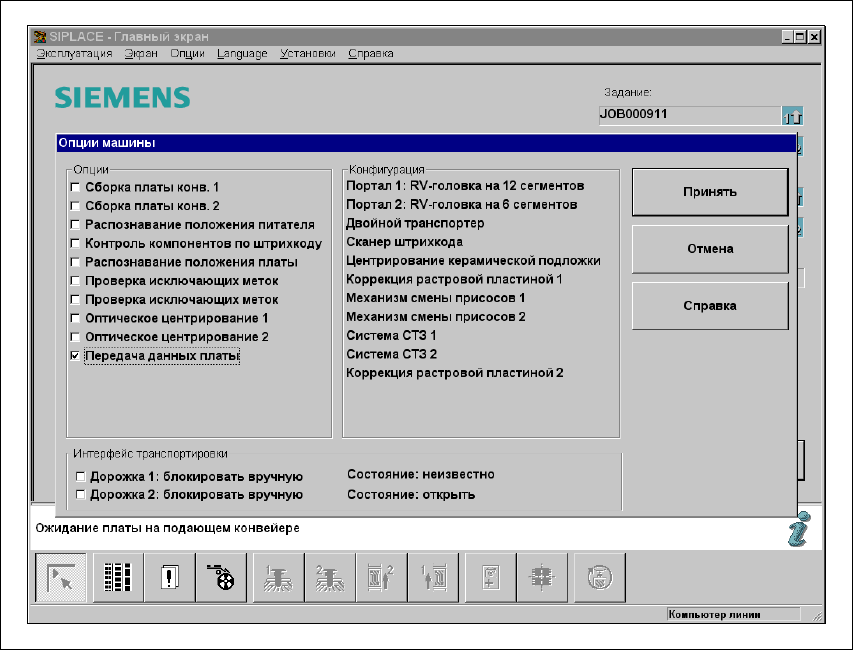
Task: Click the Ожидание платы на подающем конвейере message
Action: coord(168,528)
